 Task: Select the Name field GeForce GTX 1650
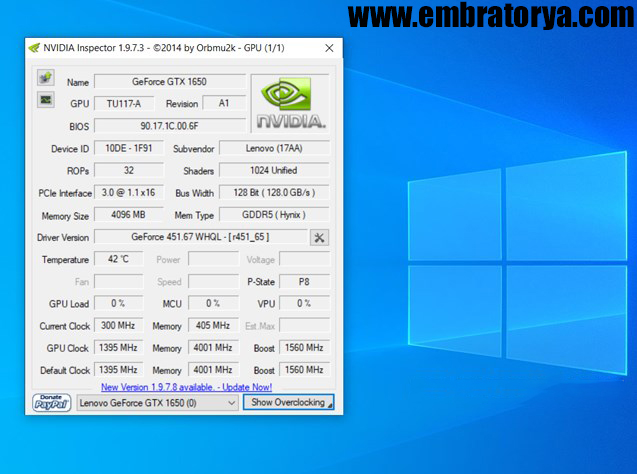[170, 82]
